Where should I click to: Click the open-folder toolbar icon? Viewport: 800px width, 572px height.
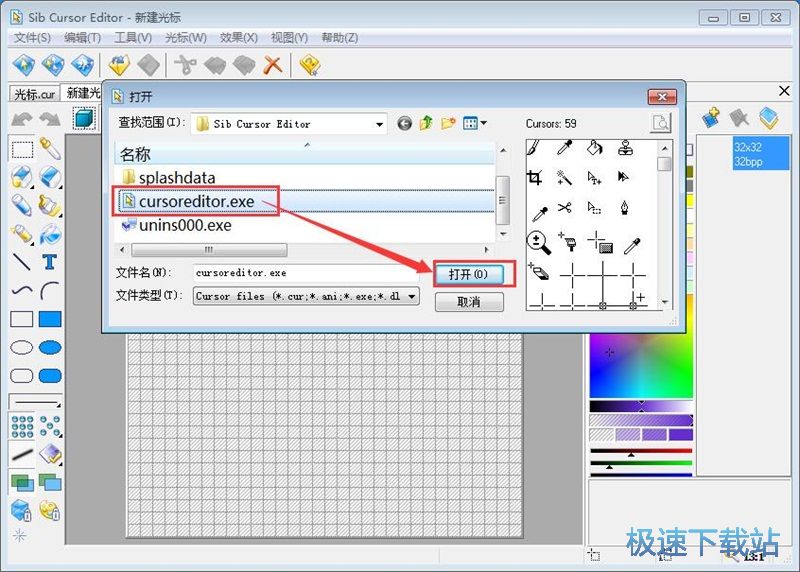119,65
